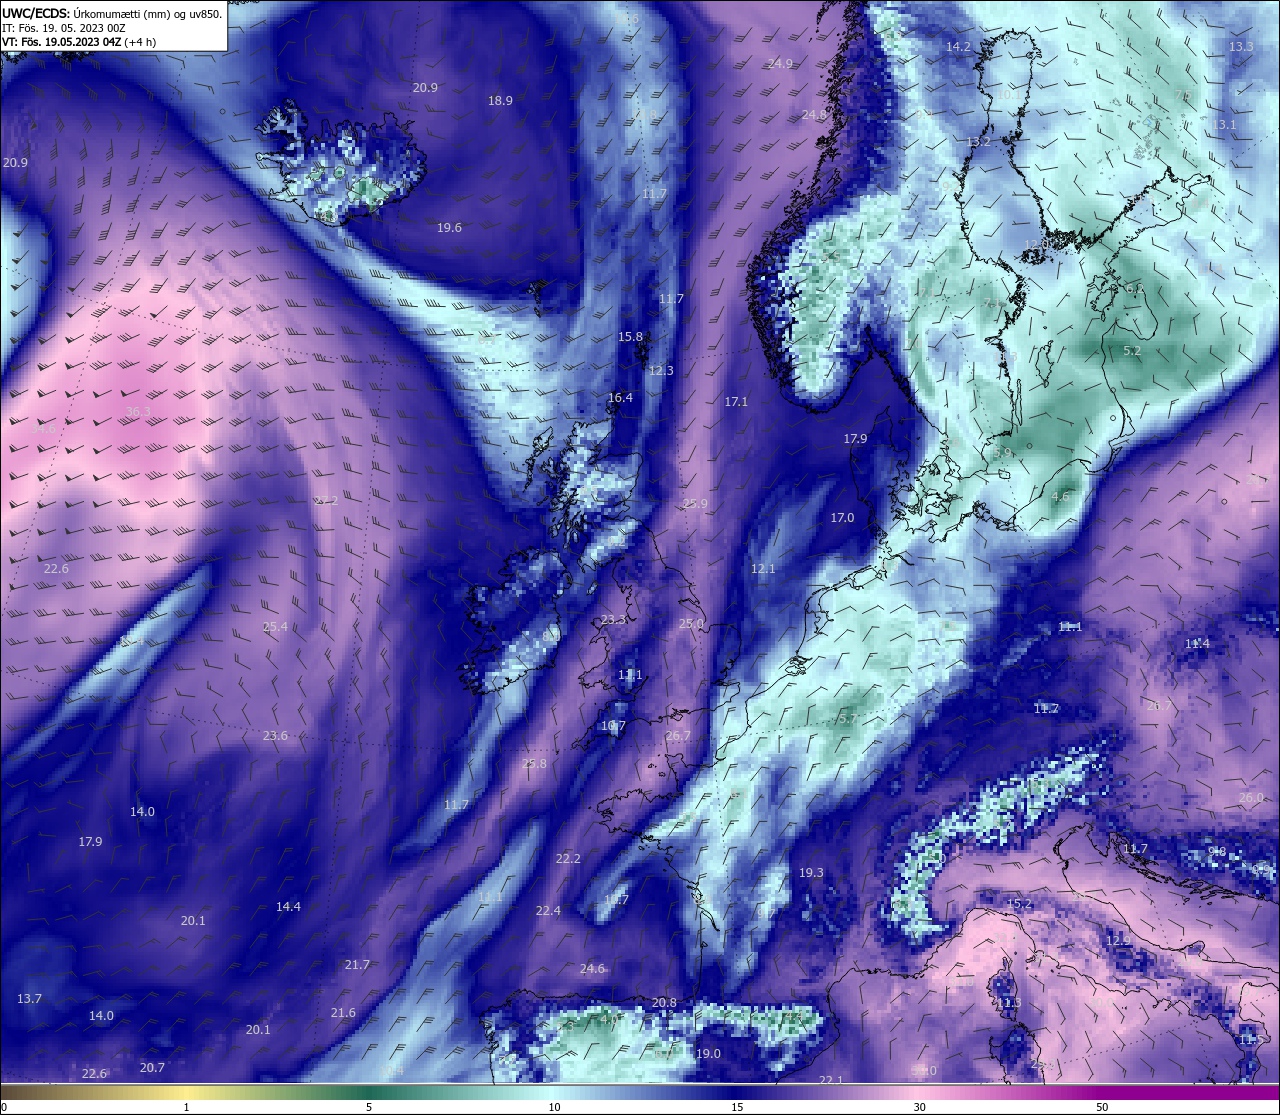The width and height of the screenshot is (1280, 1115).
Task: Click the 19.6 value southeast of Iceland
Action: pyautogui.click(x=449, y=228)
